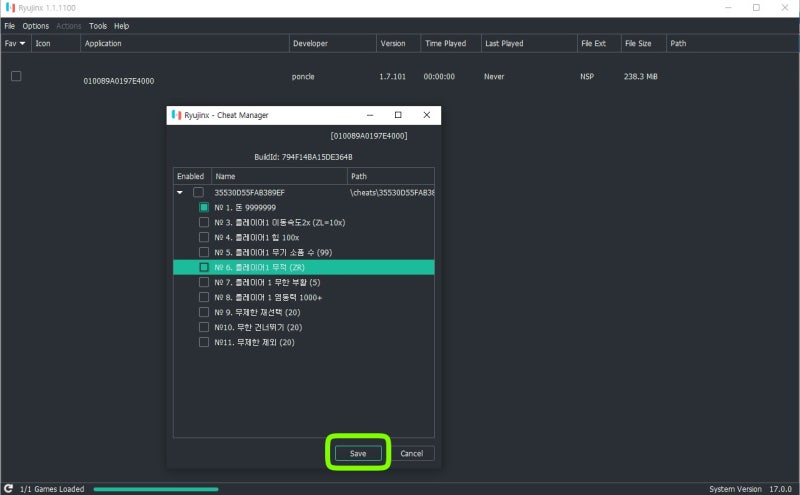Screen dimensions: 800x495
Task: Select the № 3 cheat row text (ZL=10x)
Action: [x=280, y=222]
